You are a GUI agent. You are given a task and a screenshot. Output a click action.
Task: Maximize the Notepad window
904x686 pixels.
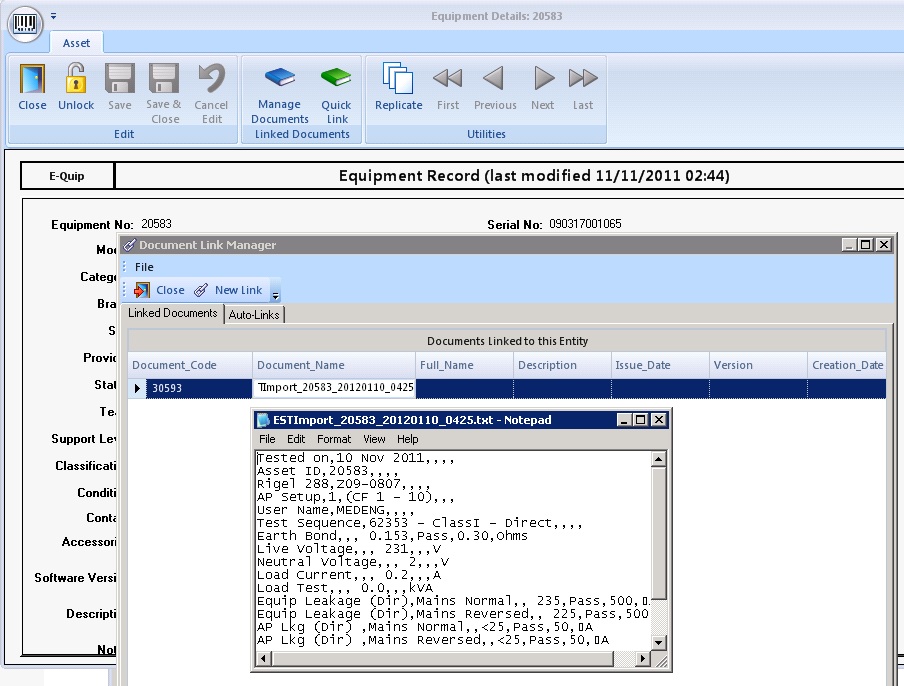coord(640,420)
